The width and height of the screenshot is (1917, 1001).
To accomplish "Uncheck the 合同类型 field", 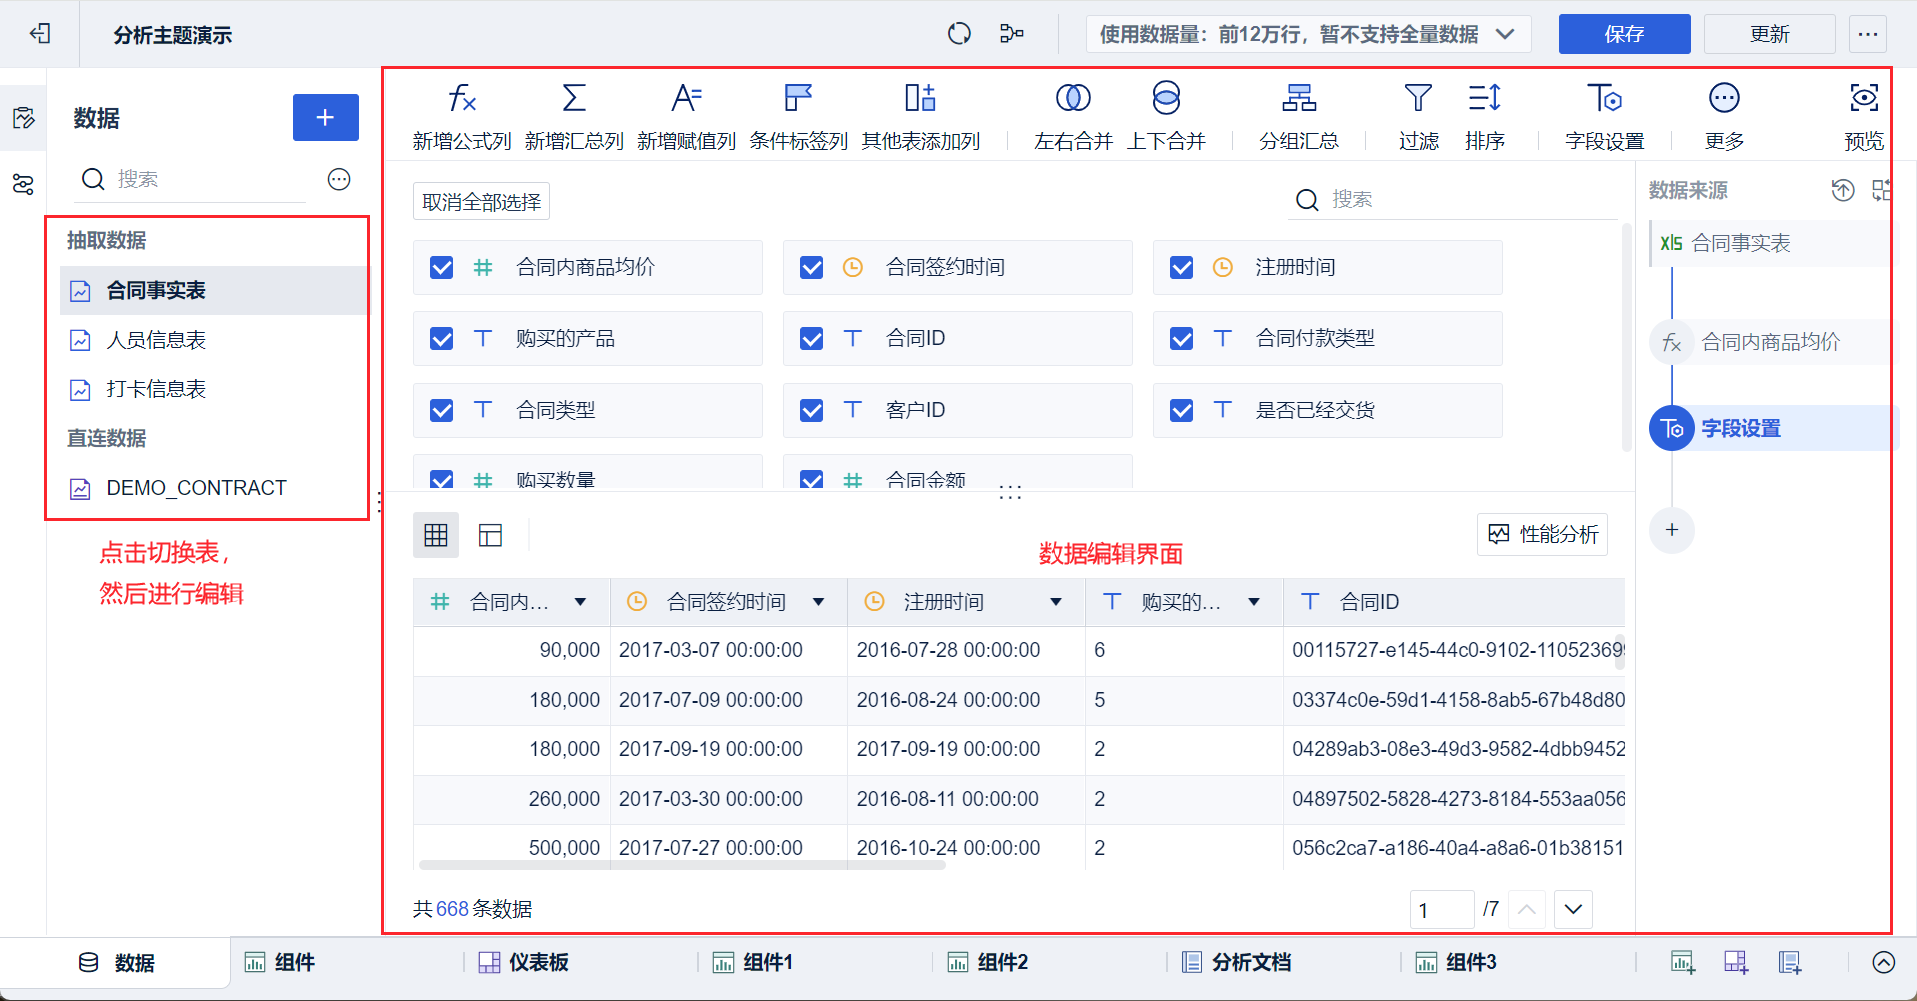I will tap(441, 410).
